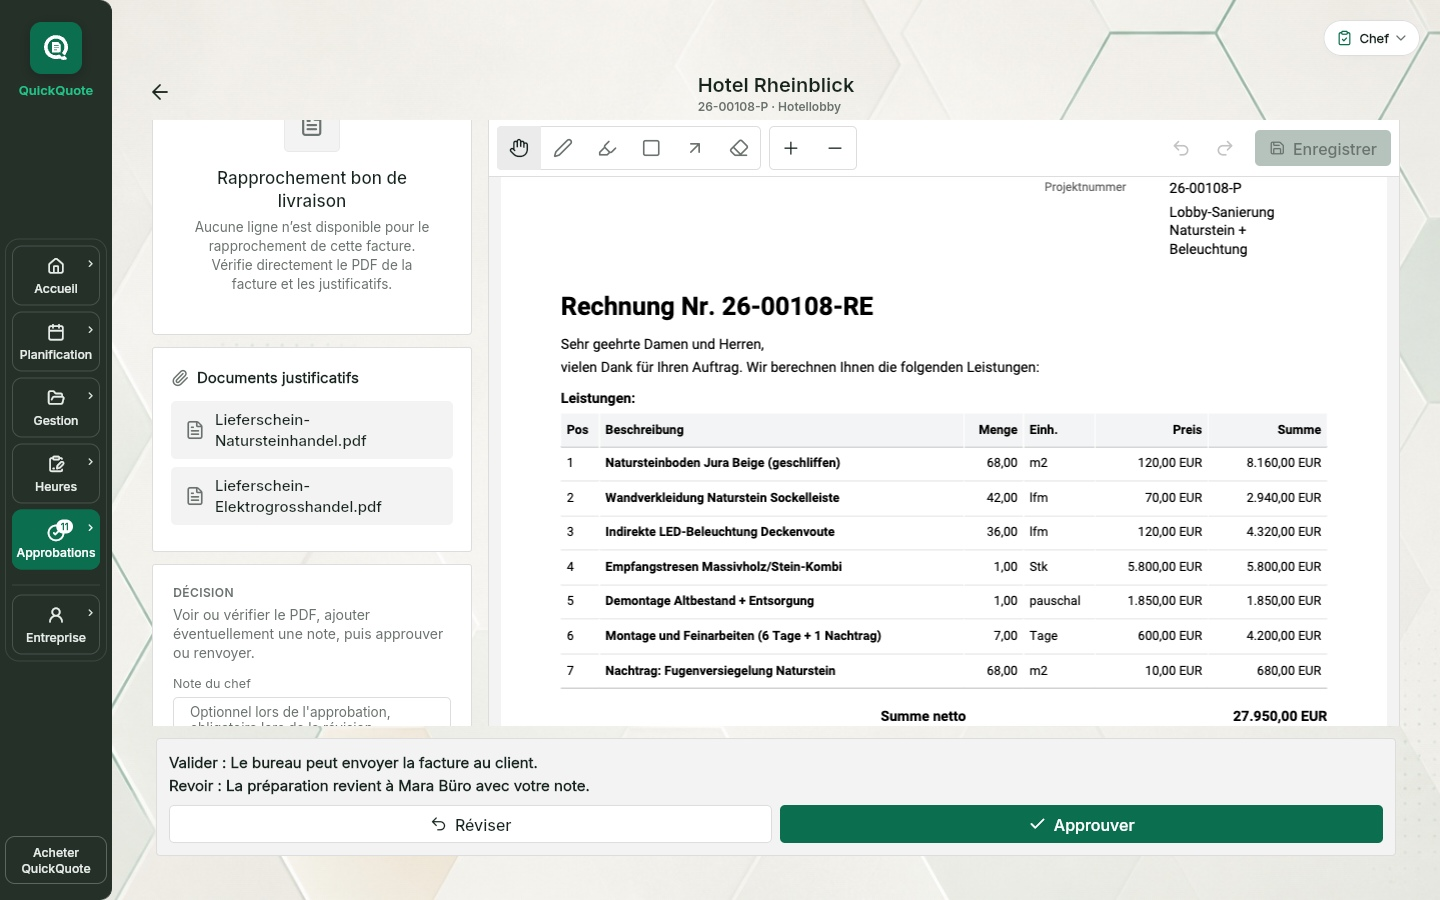Zoom in with the plus icon
The width and height of the screenshot is (1440, 900).
pos(791,148)
